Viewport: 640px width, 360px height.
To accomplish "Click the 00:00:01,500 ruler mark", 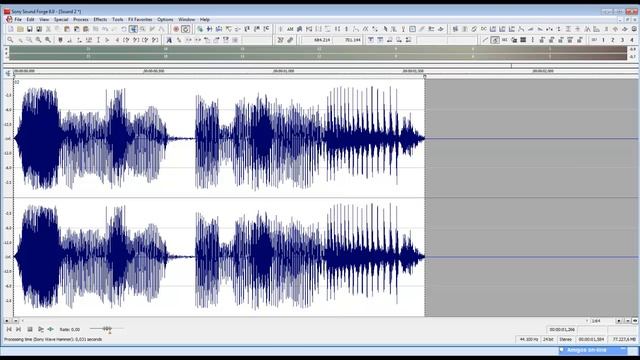I will (413, 71).
